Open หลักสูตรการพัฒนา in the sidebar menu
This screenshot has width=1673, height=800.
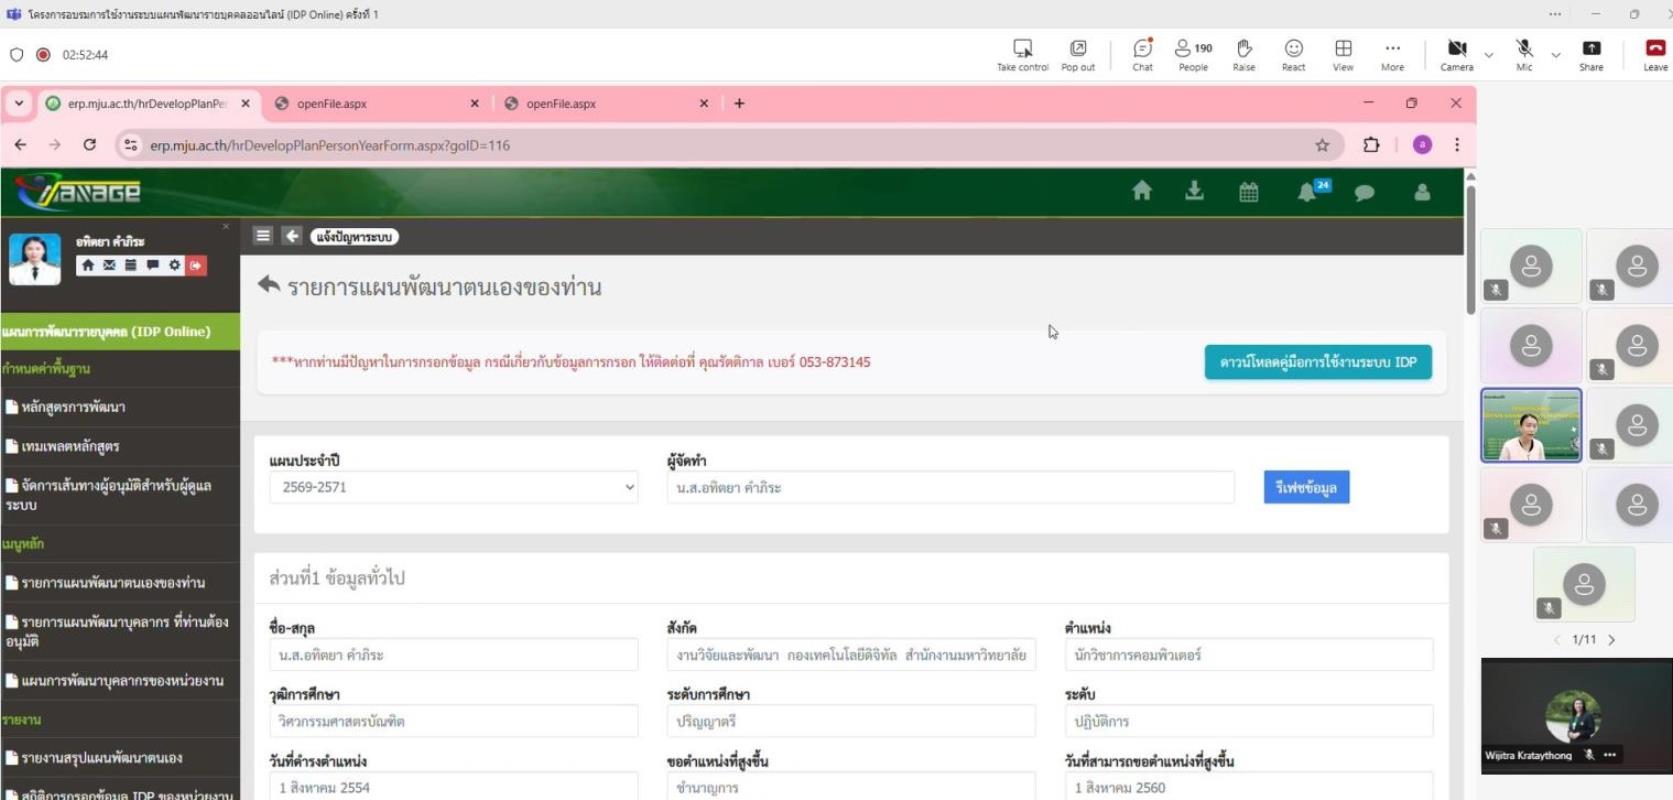[73, 407]
